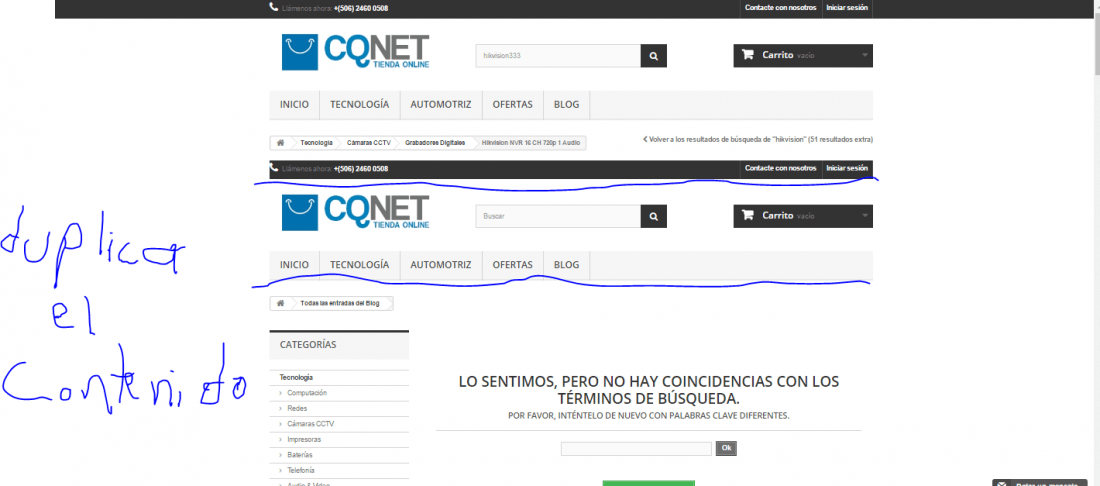
Task: Expand the upper Carrito dropdown arrow
Action: 865,55
